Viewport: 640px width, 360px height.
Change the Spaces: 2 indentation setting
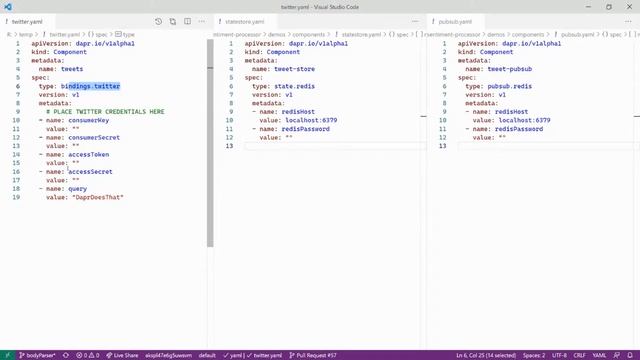tap(534, 355)
